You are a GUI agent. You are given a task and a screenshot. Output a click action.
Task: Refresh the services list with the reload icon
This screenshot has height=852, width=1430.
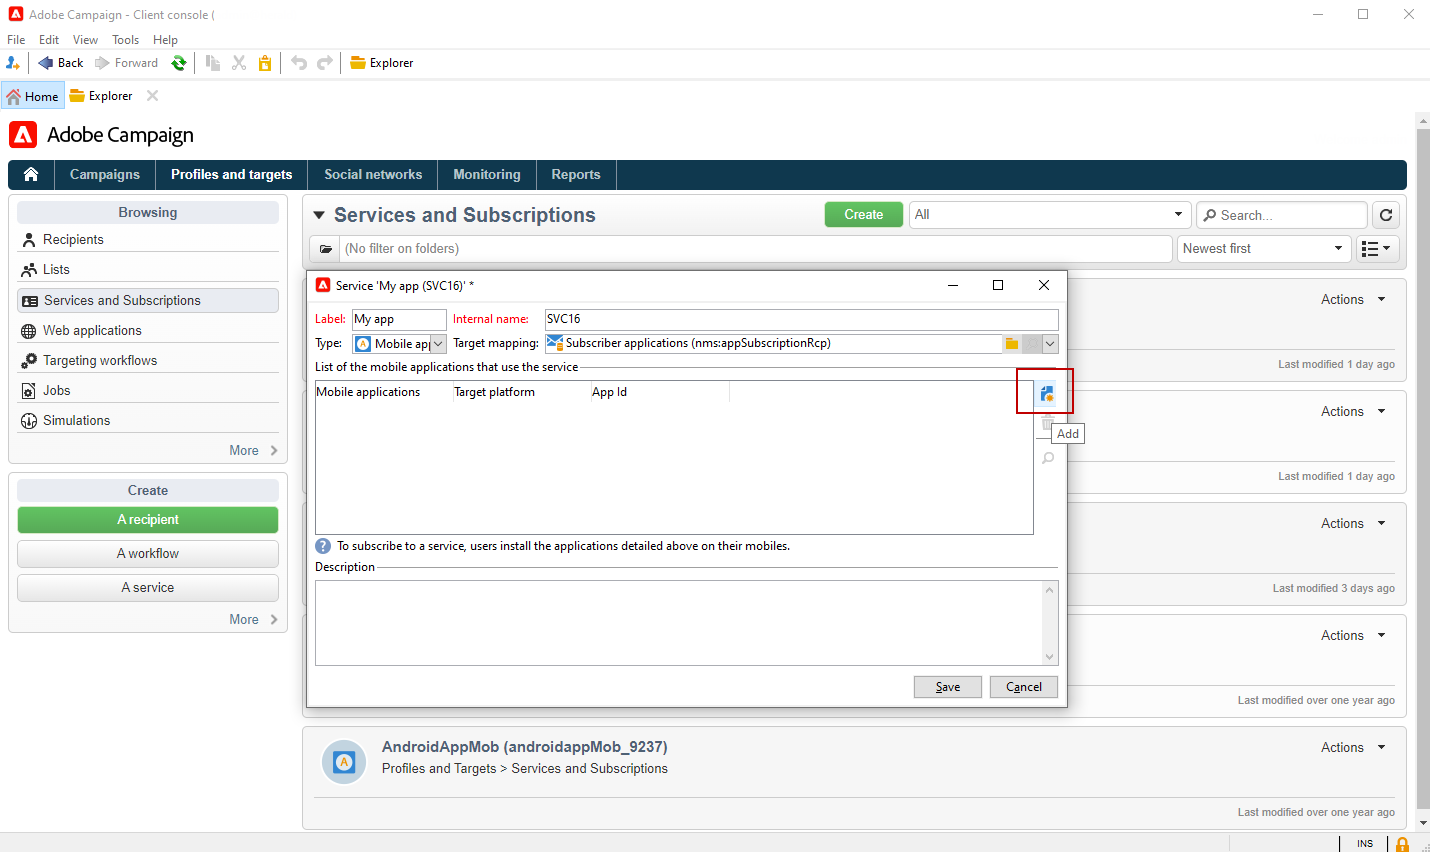tap(1386, 215)
